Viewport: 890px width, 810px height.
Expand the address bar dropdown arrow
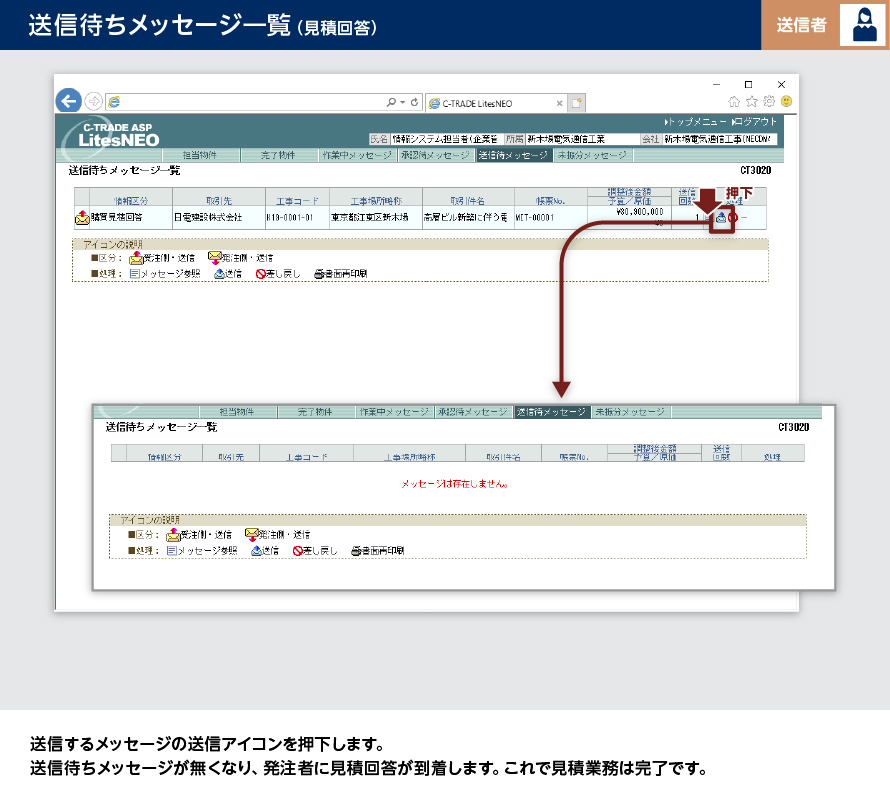[x=402, y=102]
